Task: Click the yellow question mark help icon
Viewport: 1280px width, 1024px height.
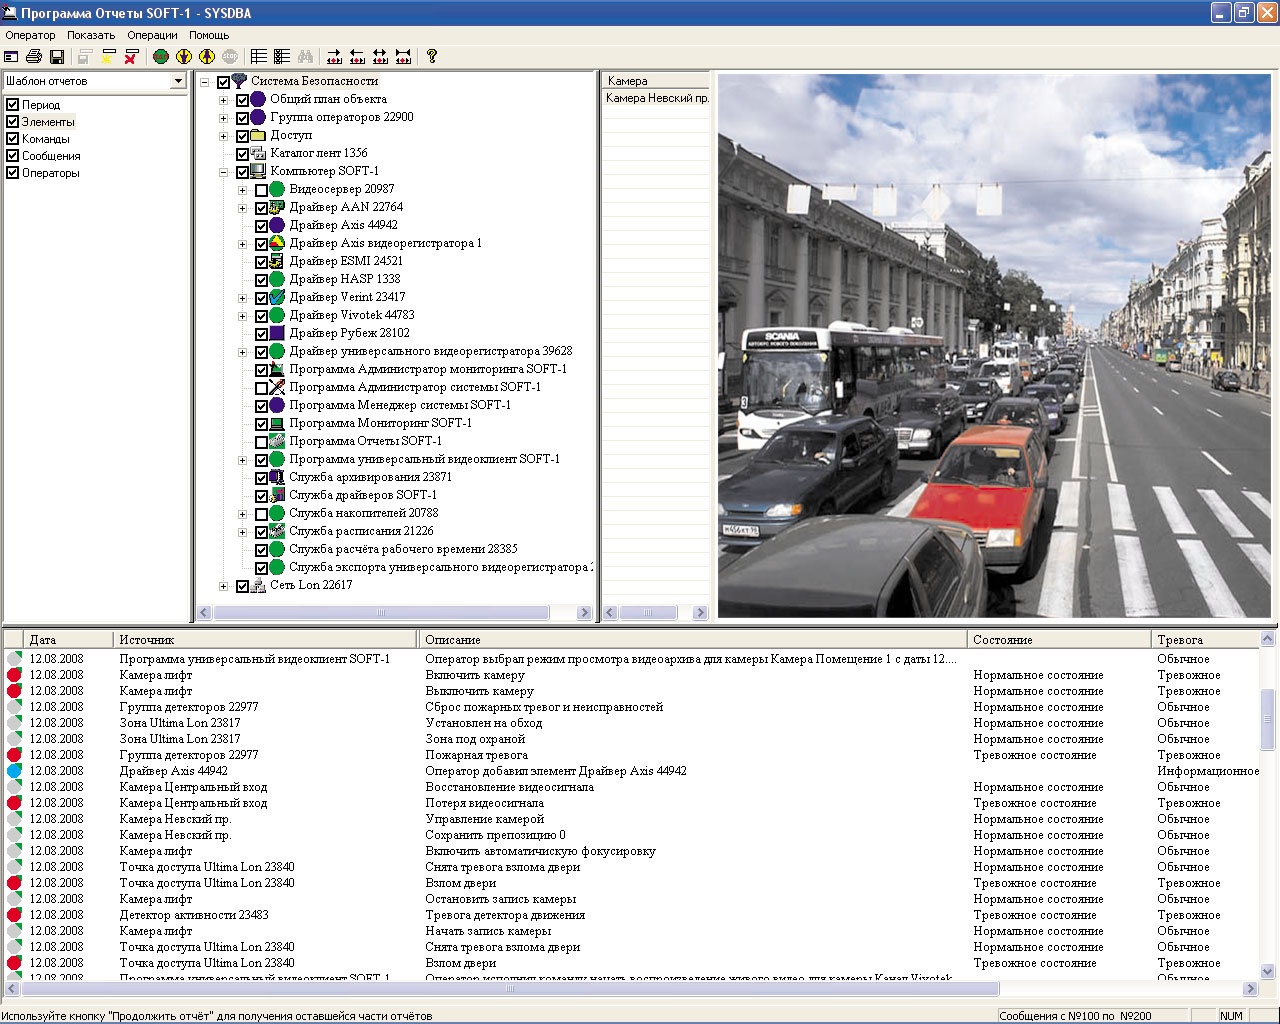Action: (x=432, y=57)
